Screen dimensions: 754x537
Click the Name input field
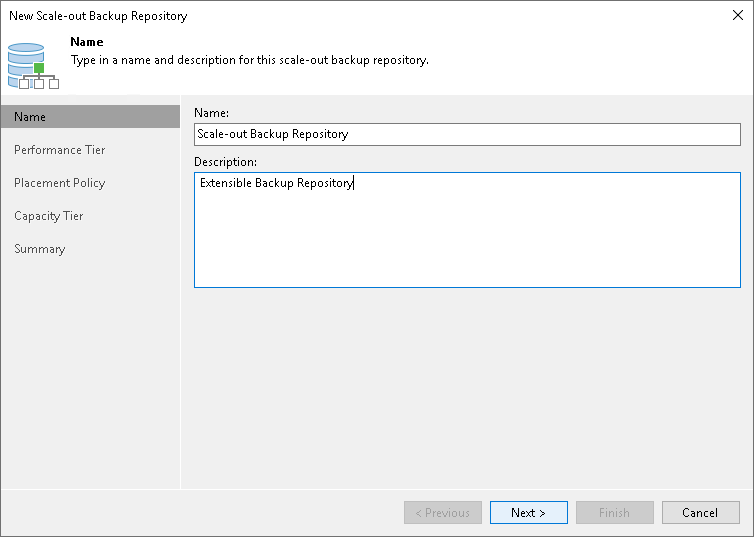[x=467, y=134]
